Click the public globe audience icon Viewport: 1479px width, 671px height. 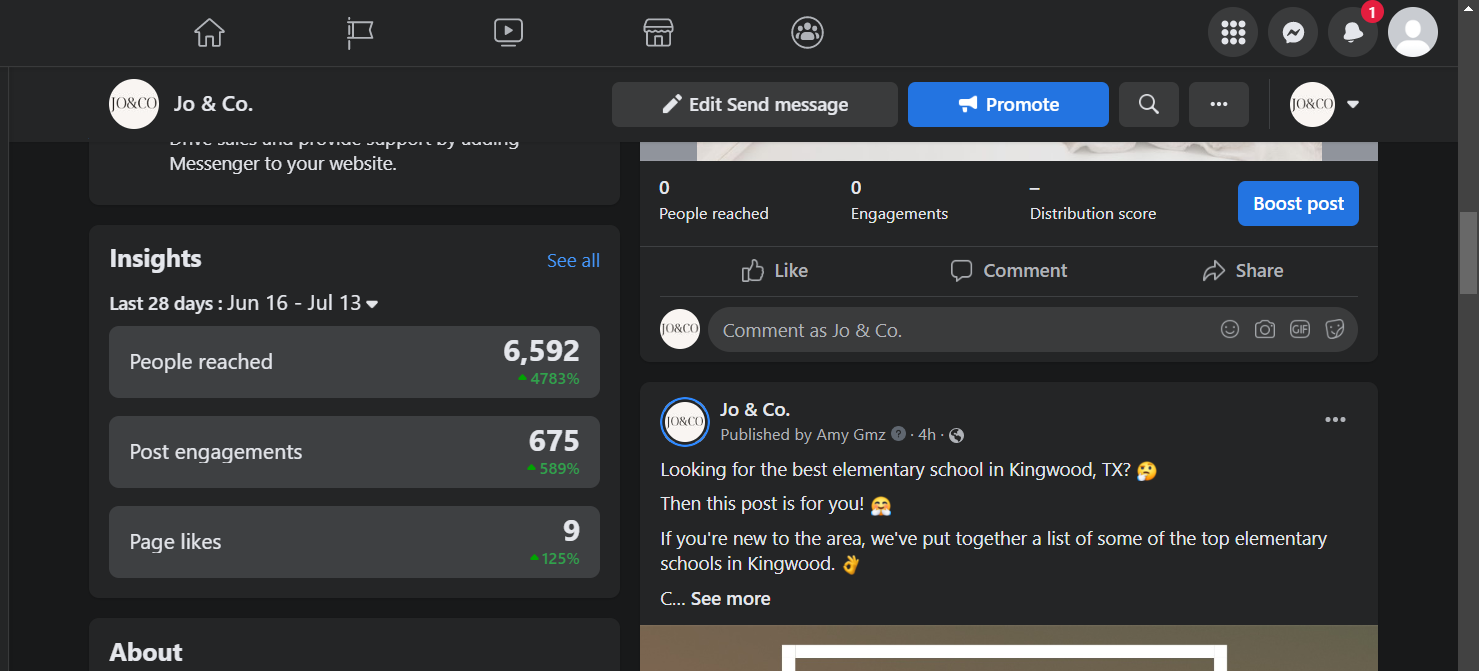click(x=957, y=435)
